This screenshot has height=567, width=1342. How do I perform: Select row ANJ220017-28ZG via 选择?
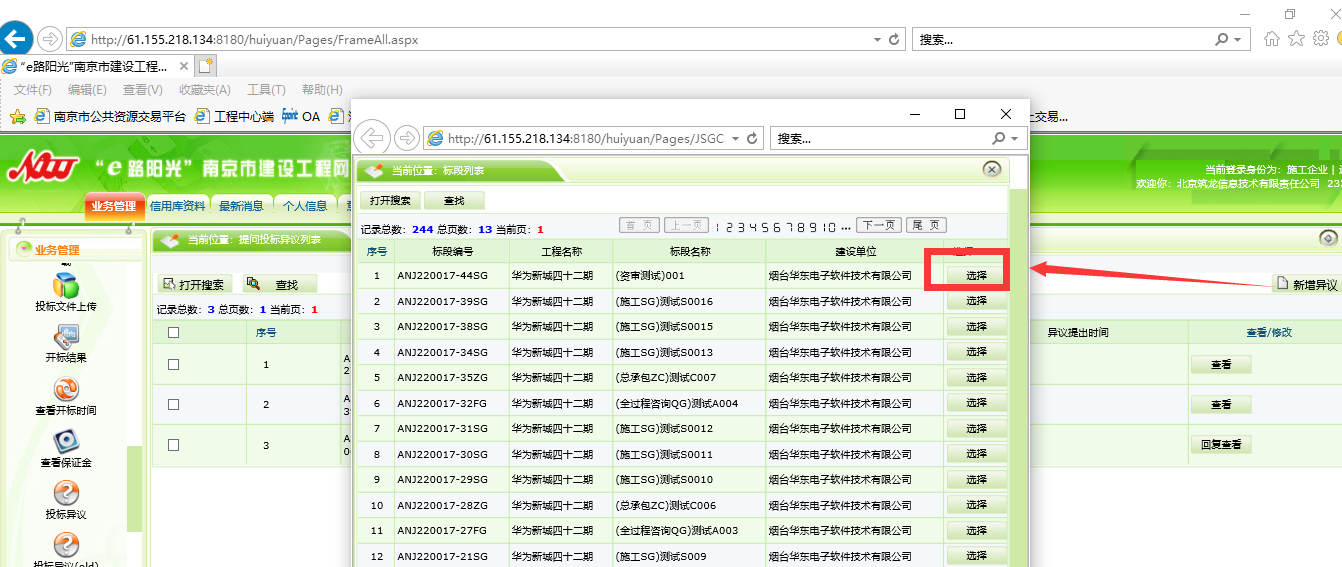point(976,505)
